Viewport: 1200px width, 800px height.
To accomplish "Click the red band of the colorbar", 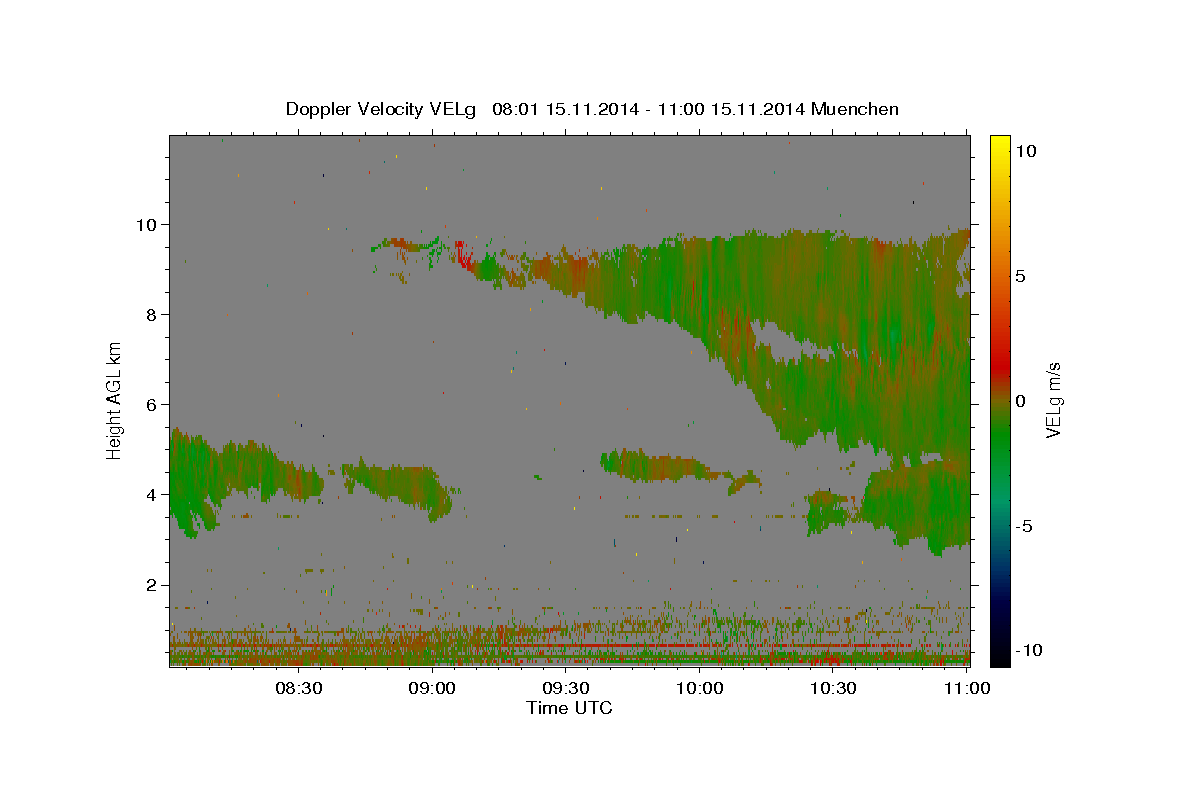I will pos(1000,366).
